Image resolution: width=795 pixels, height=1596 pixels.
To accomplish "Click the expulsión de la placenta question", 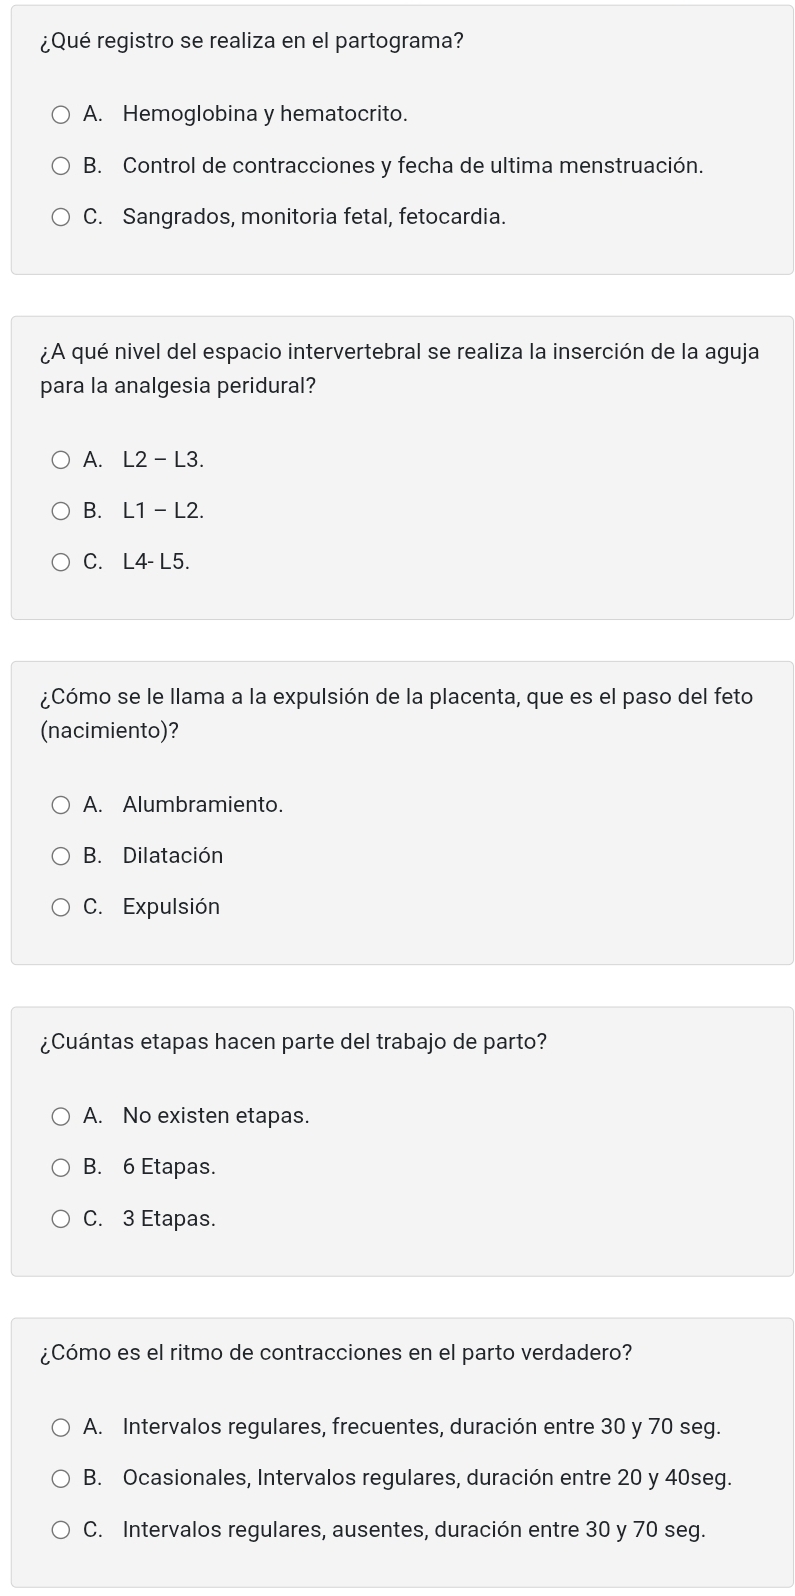I will point(396,713).
